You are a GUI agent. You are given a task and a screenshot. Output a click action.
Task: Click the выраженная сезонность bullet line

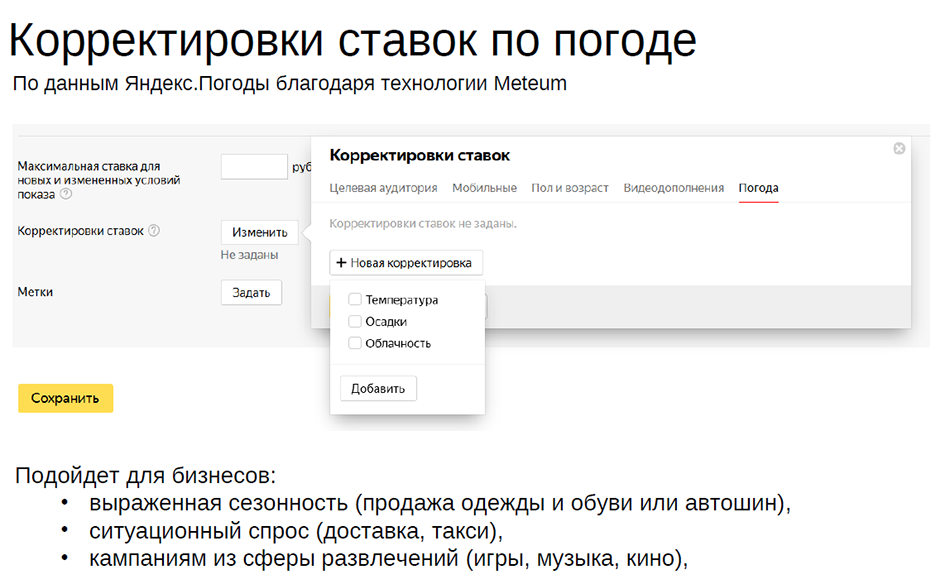(x=440, y=503)
